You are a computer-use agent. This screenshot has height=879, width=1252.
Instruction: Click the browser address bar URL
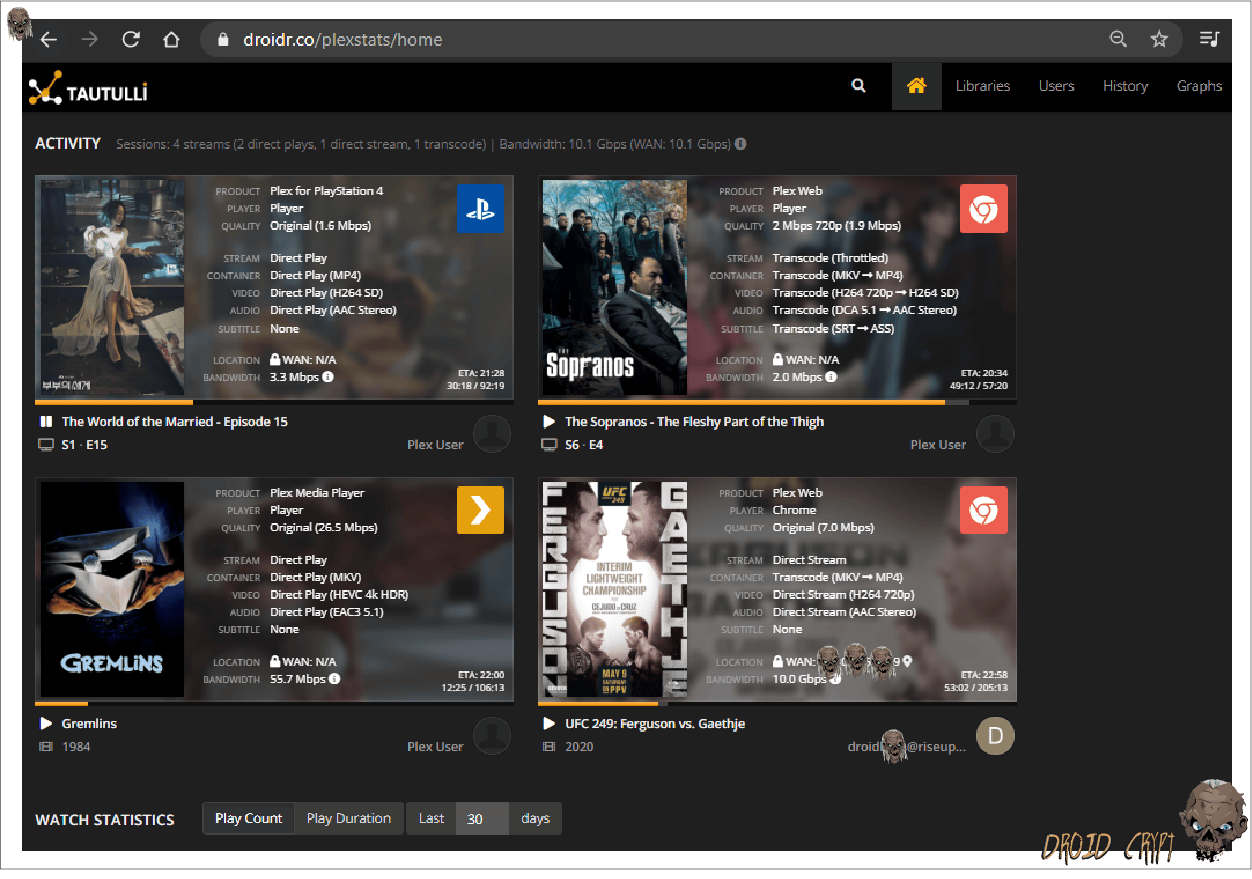[x=342, y=40]
